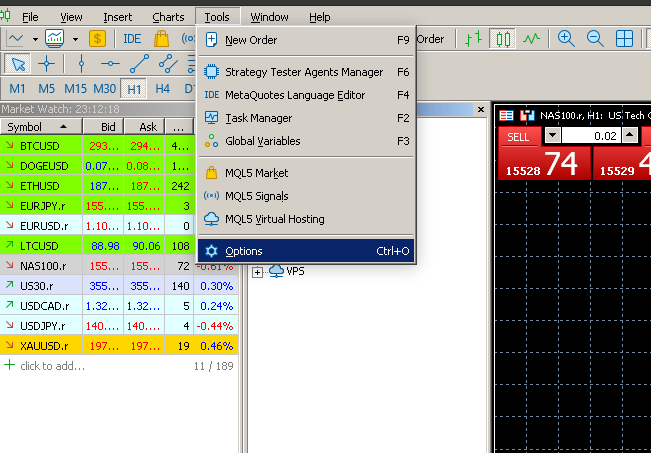Screen dimensions: 651x453
Task: Open Task Manager from Tools menu
Action: click(306, 118)
